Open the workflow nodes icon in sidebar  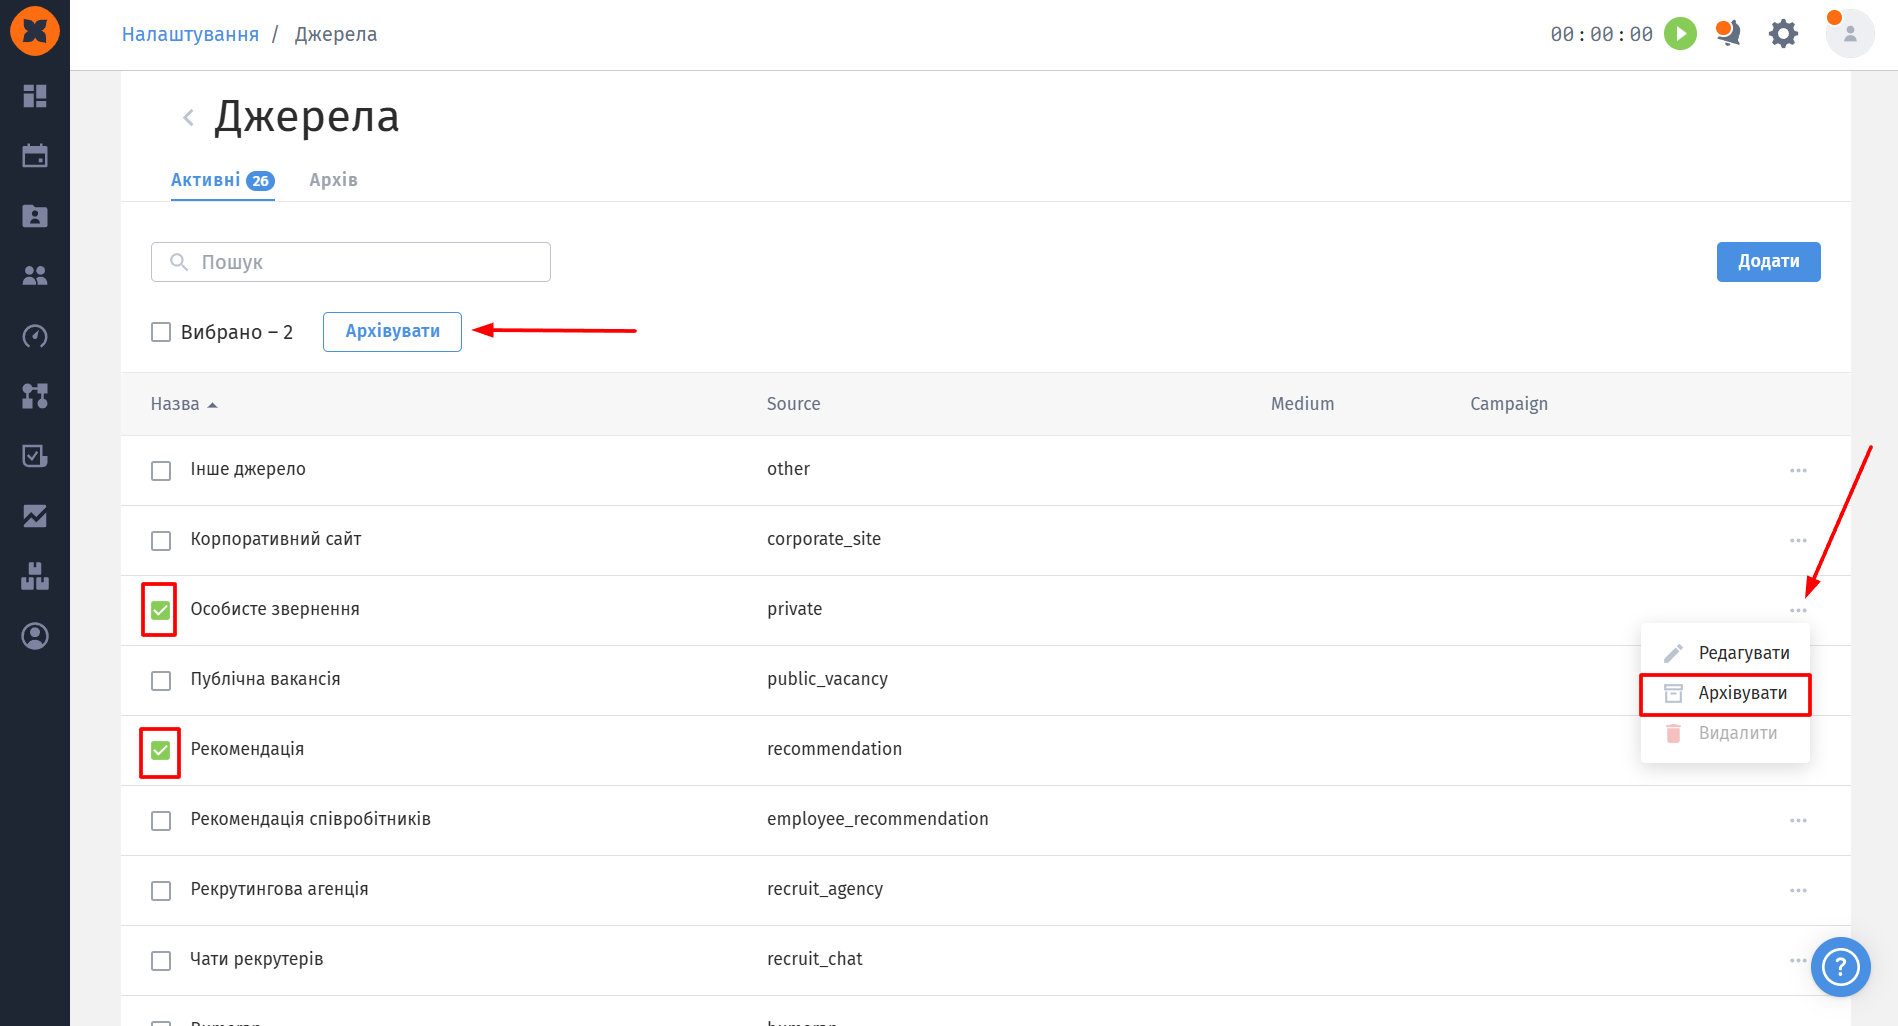35,396
